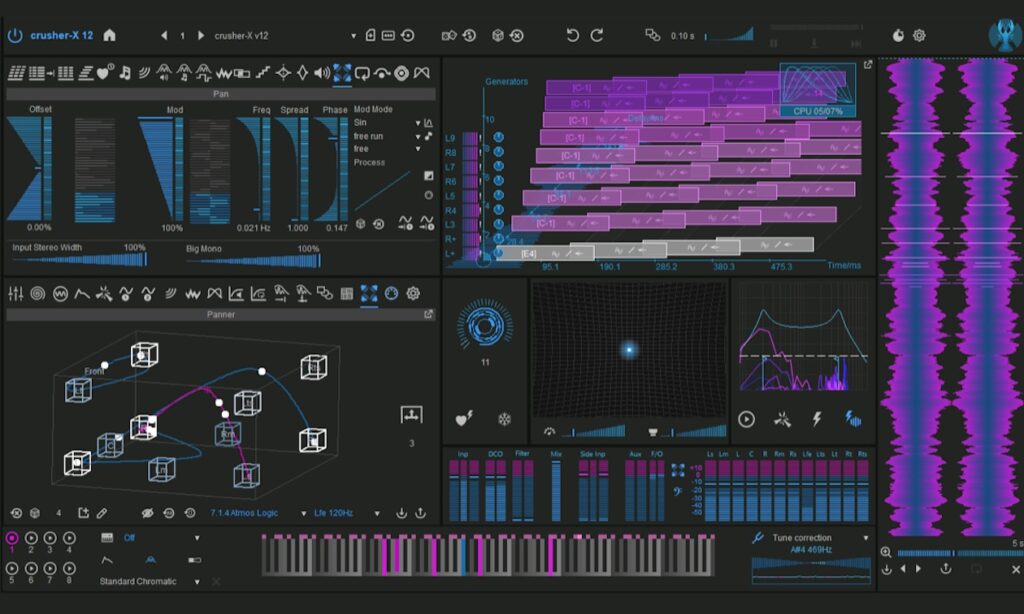Click the home icon in top bar

109,36
